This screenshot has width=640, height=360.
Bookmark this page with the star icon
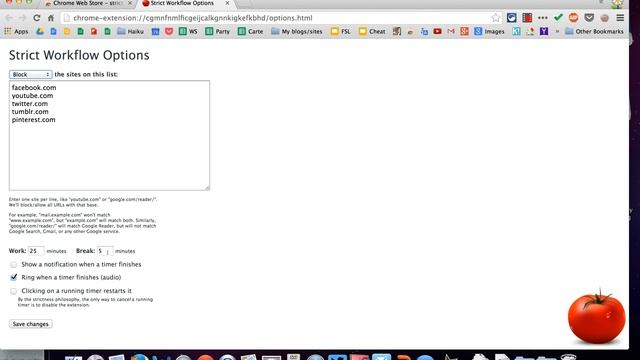point(496,18)
